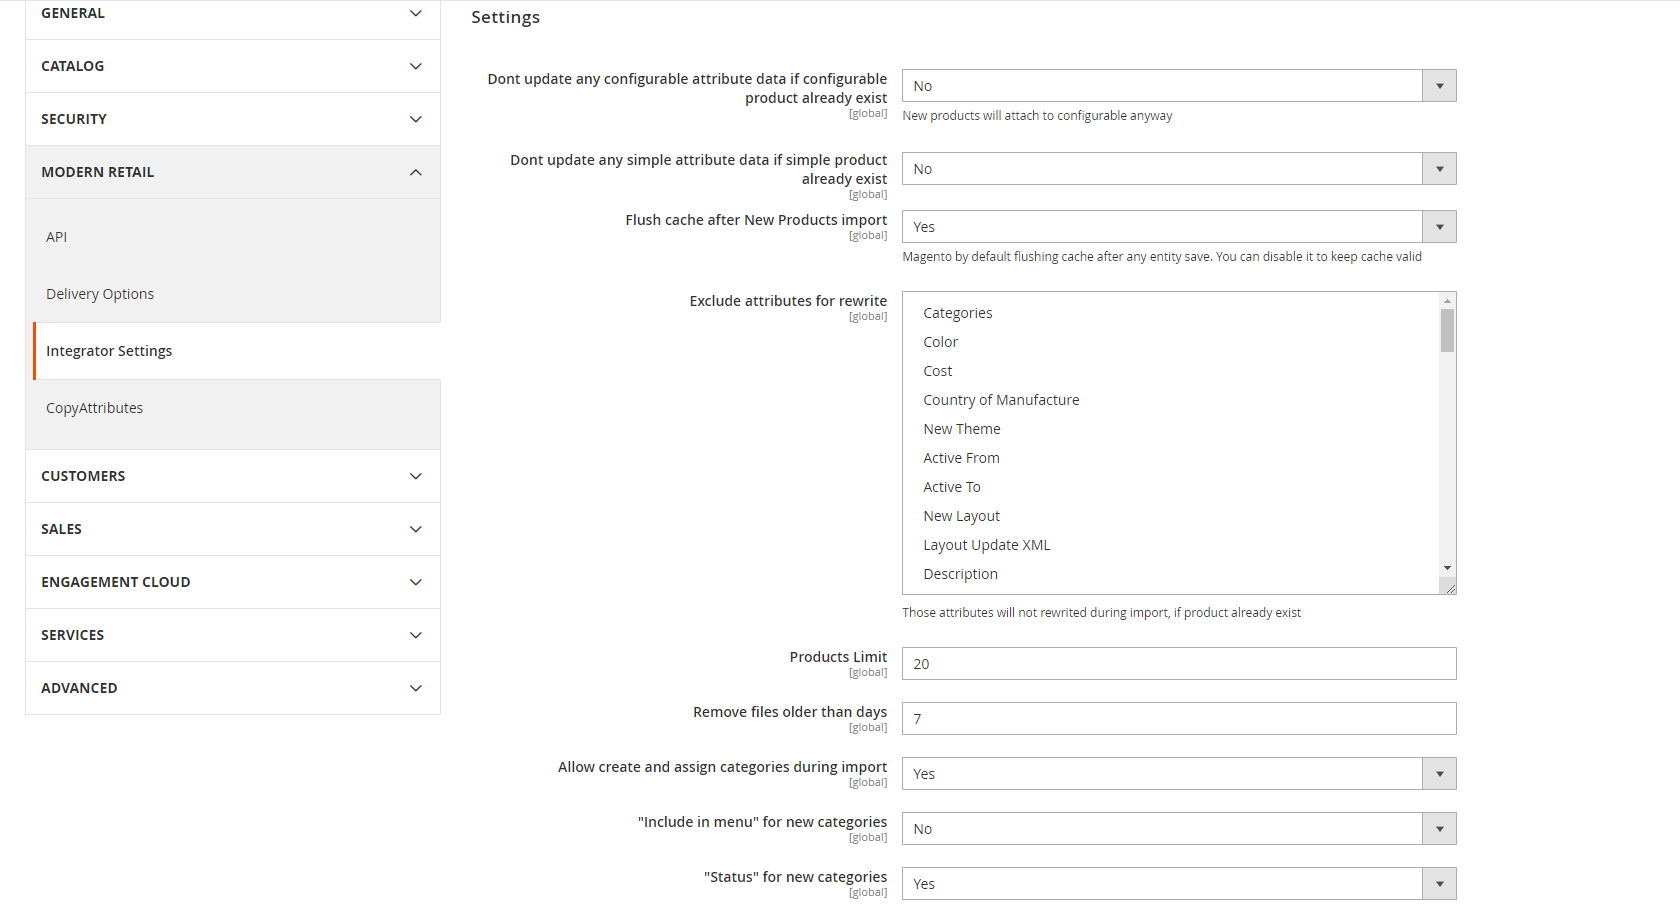Click the Products Limit field
Screen dimensions: 1680x908
(1179, 664)
